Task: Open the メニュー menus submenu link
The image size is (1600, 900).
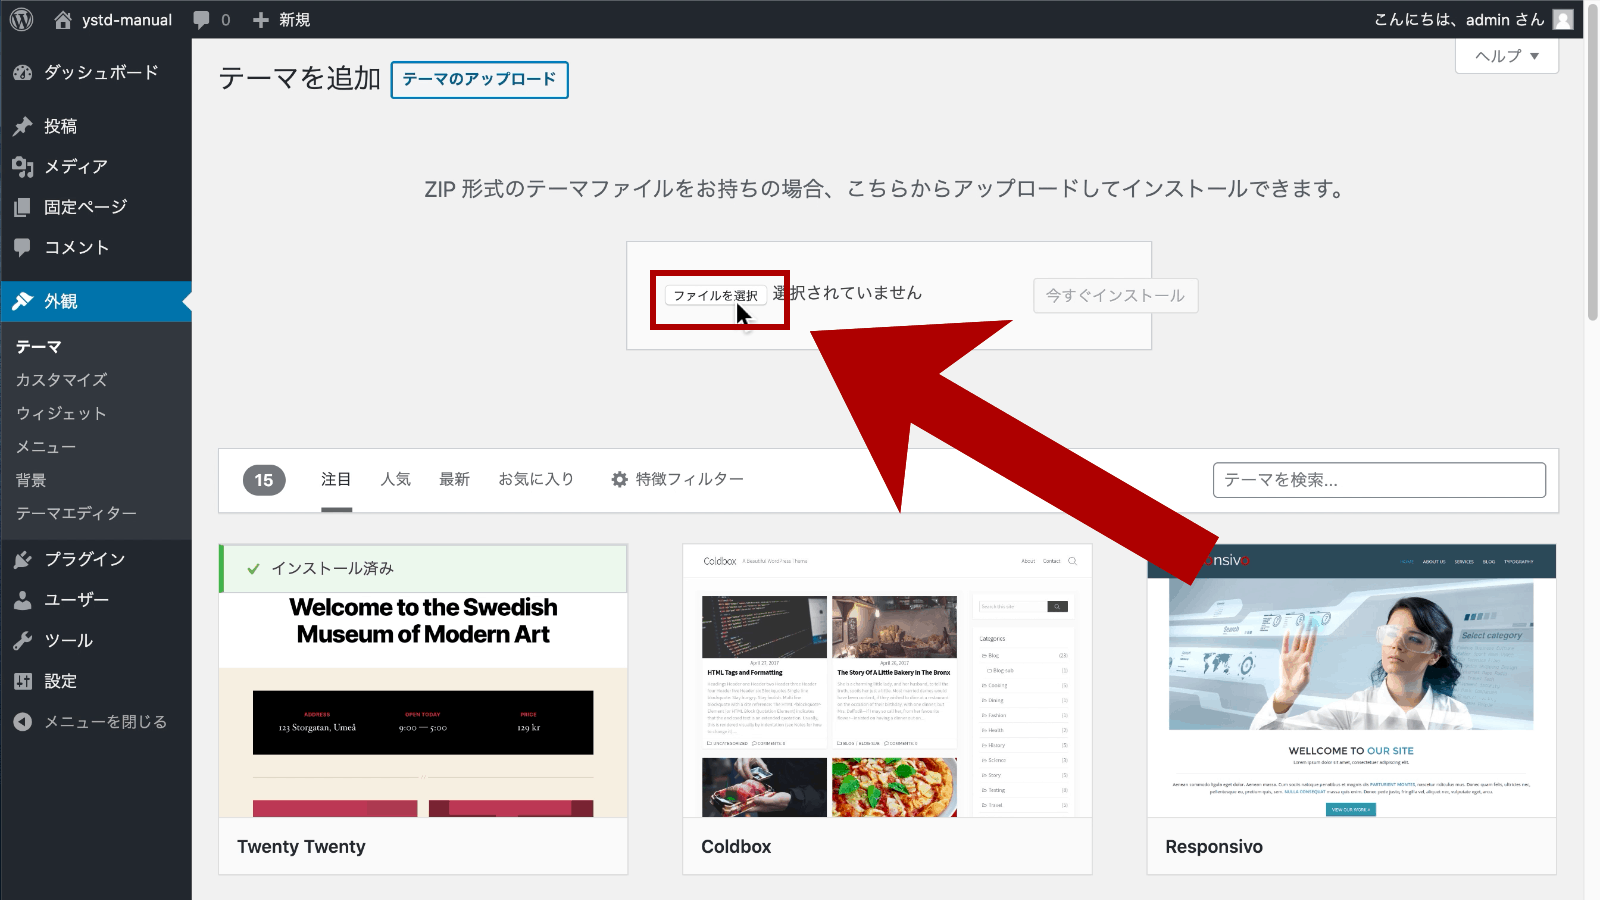Action: pyautogui.click(x=46, y=446)
